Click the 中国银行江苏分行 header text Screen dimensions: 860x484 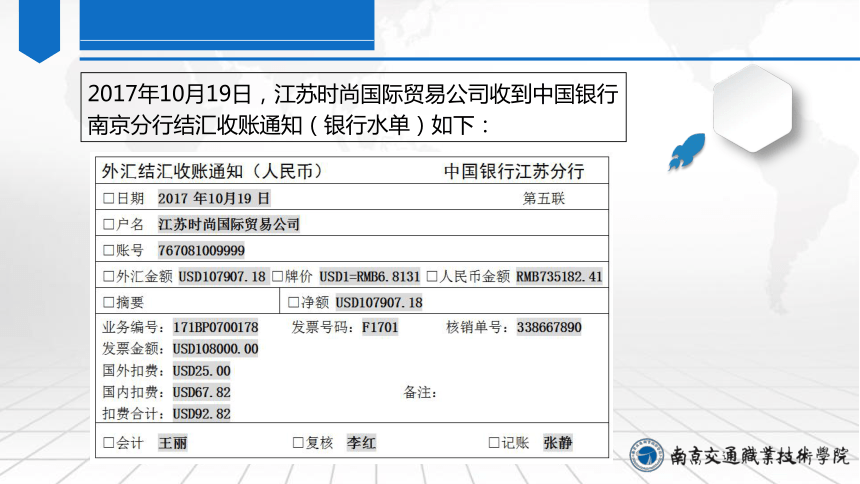tap(514, 172)
